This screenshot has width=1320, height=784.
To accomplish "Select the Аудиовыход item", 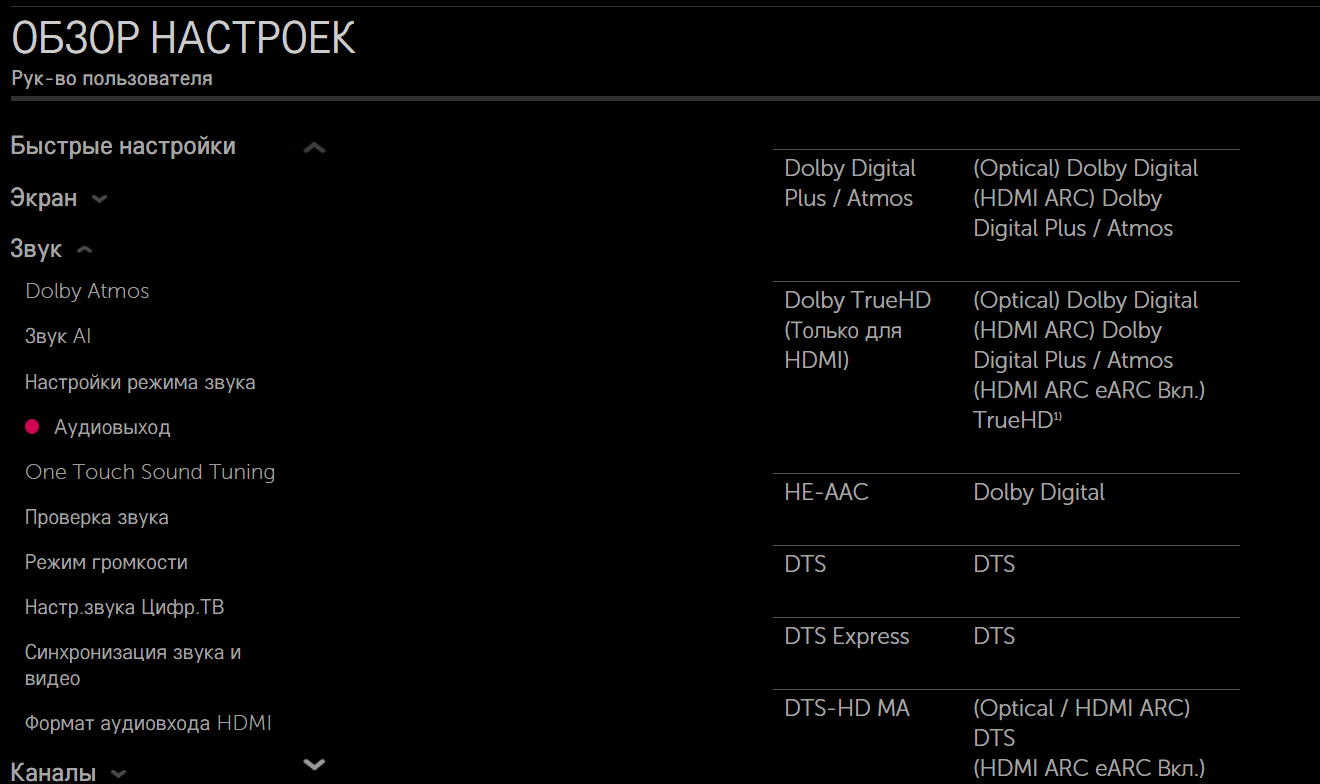I will click(112, 427).
